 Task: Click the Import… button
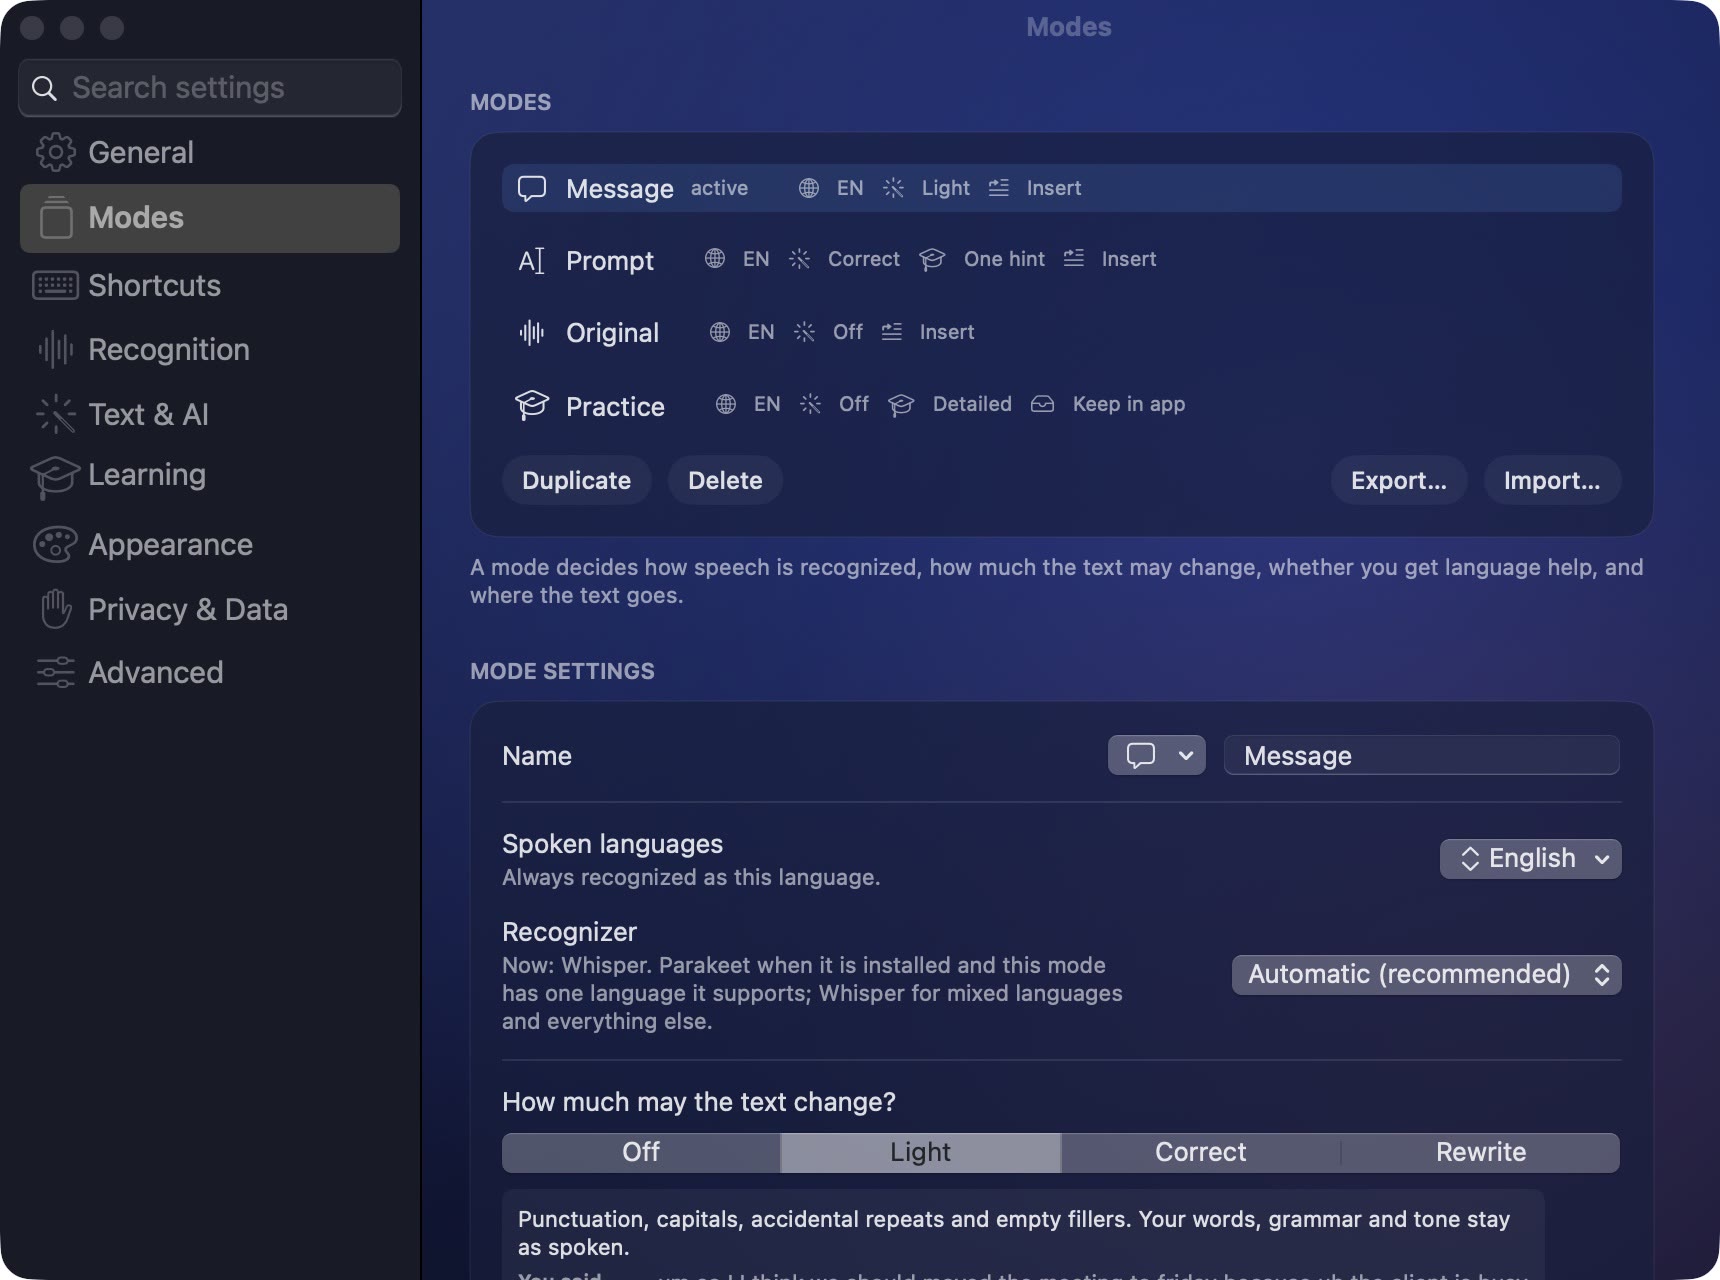coord(1552,480)
